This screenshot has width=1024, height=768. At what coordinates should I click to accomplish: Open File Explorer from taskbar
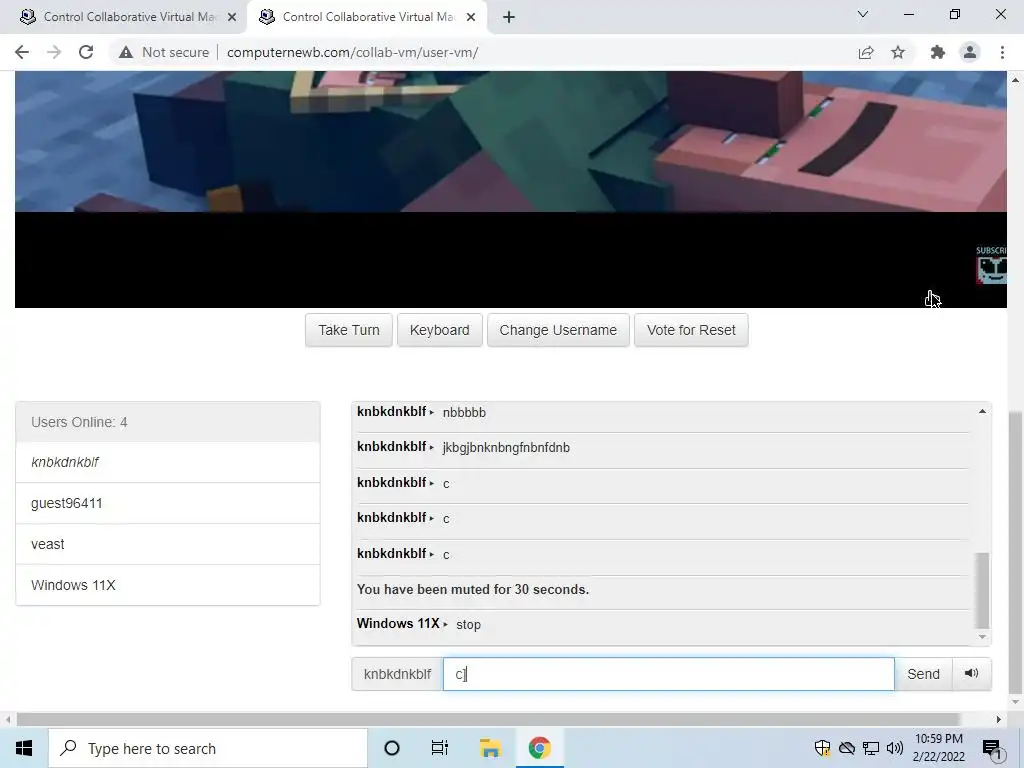click(x=490, y=748)
